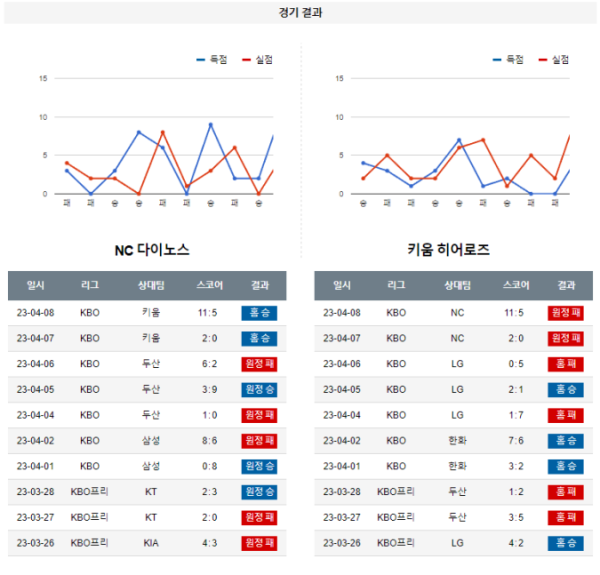
Task: Select the NC 다이노스 team title
Action: click(x=152, y=250)
